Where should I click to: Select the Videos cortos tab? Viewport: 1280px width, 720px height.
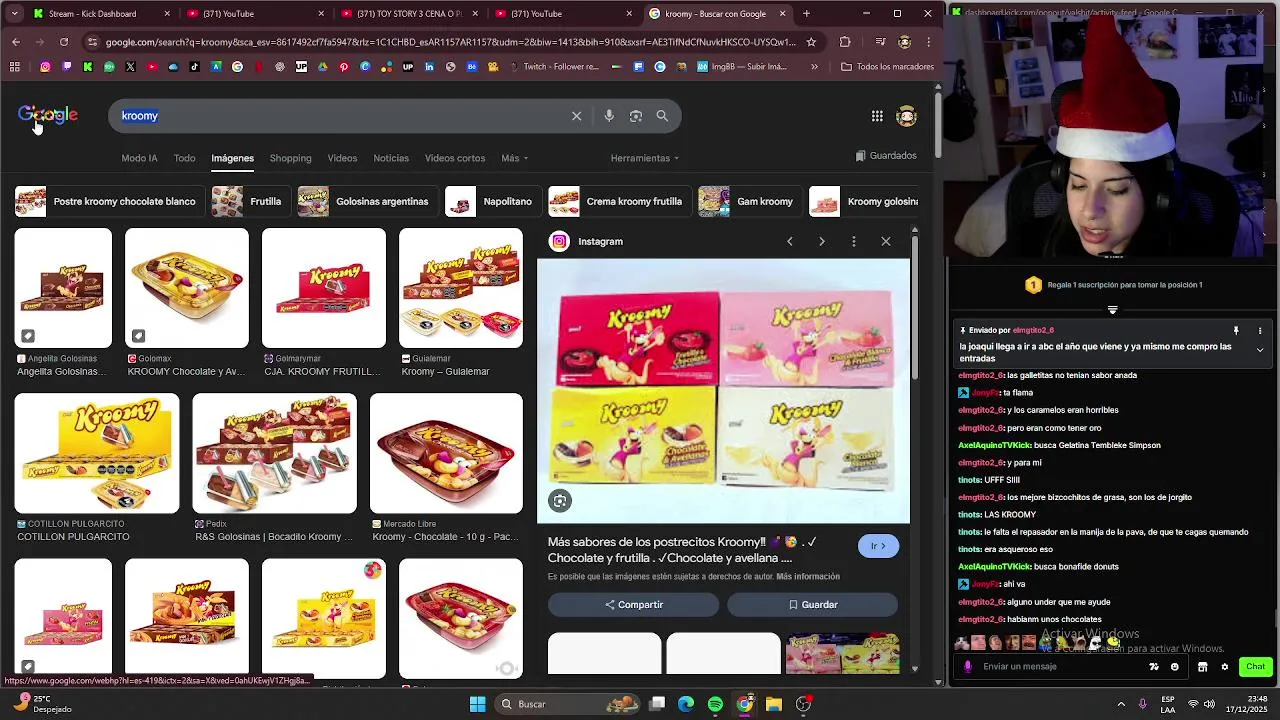click(x=455, y=158)
